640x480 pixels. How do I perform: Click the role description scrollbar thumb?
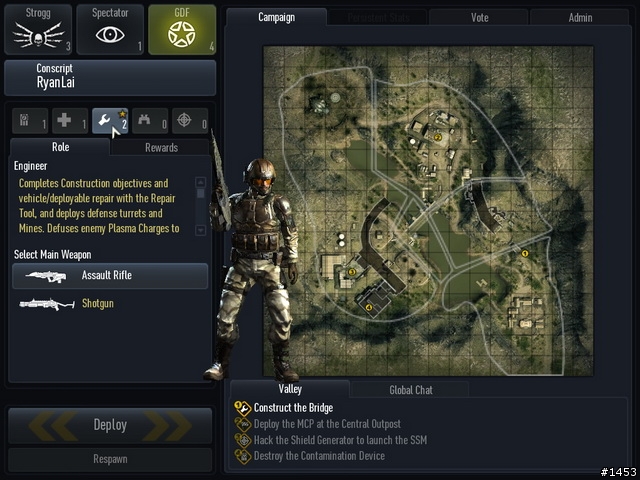pyautogui.click(x=200, y=193)
